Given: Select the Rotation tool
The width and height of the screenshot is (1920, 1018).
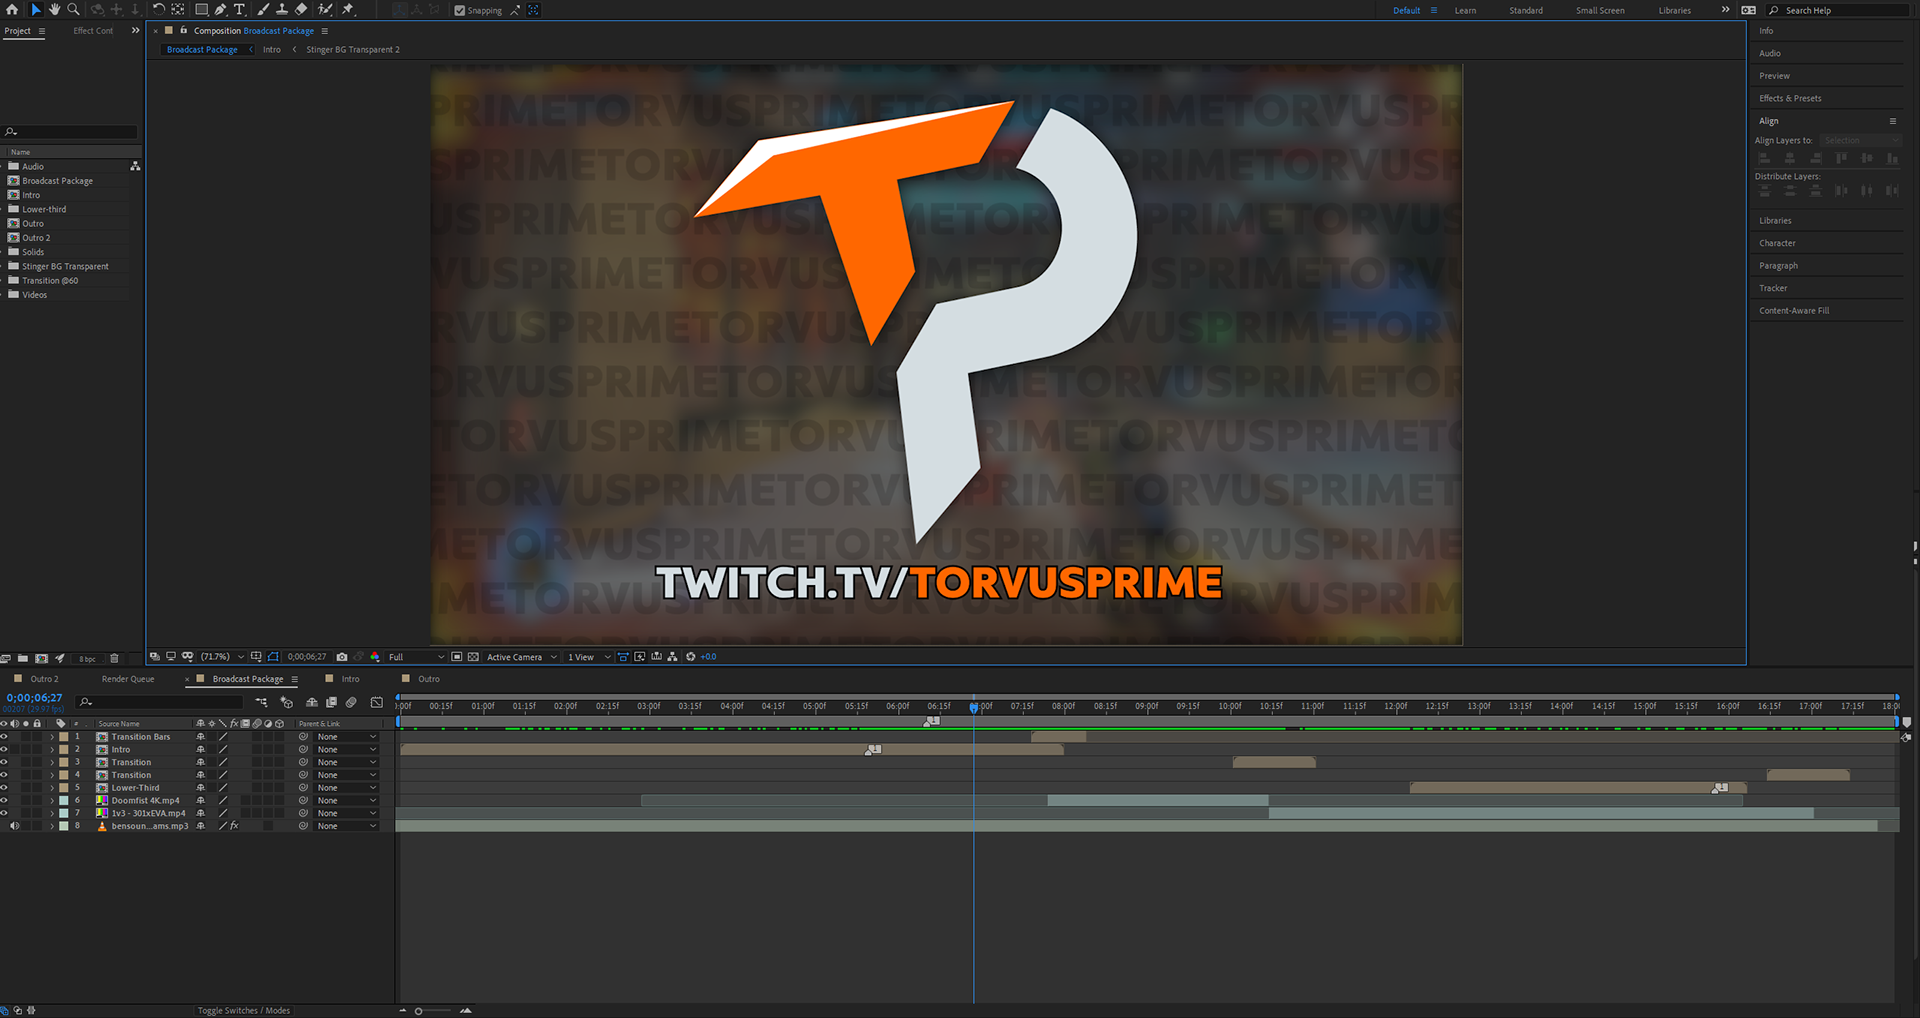Looking at the screenshot, I should pos(158,9).
